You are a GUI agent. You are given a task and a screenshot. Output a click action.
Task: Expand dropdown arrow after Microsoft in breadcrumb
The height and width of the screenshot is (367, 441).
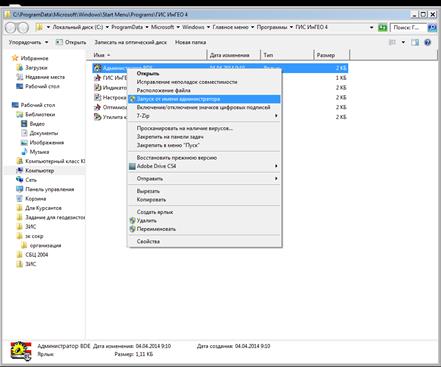point(178,27)
